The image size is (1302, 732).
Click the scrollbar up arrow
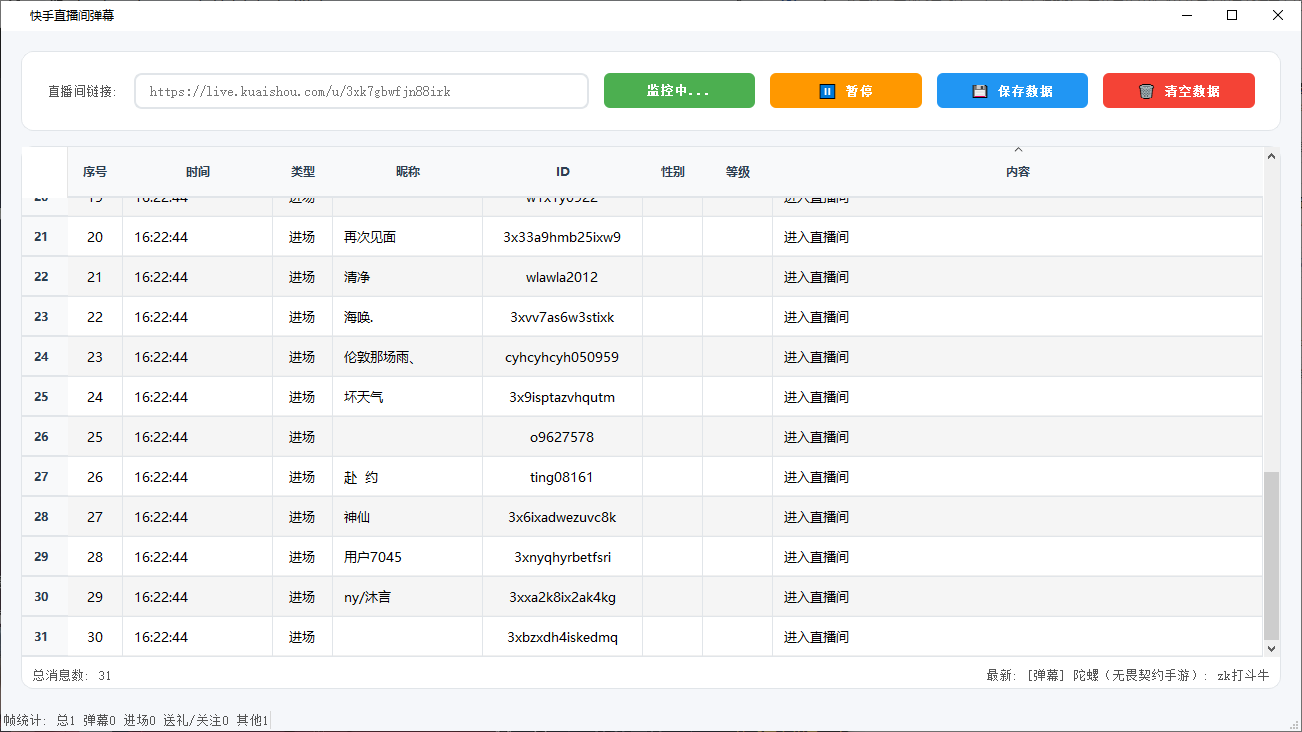(1272, 156)
